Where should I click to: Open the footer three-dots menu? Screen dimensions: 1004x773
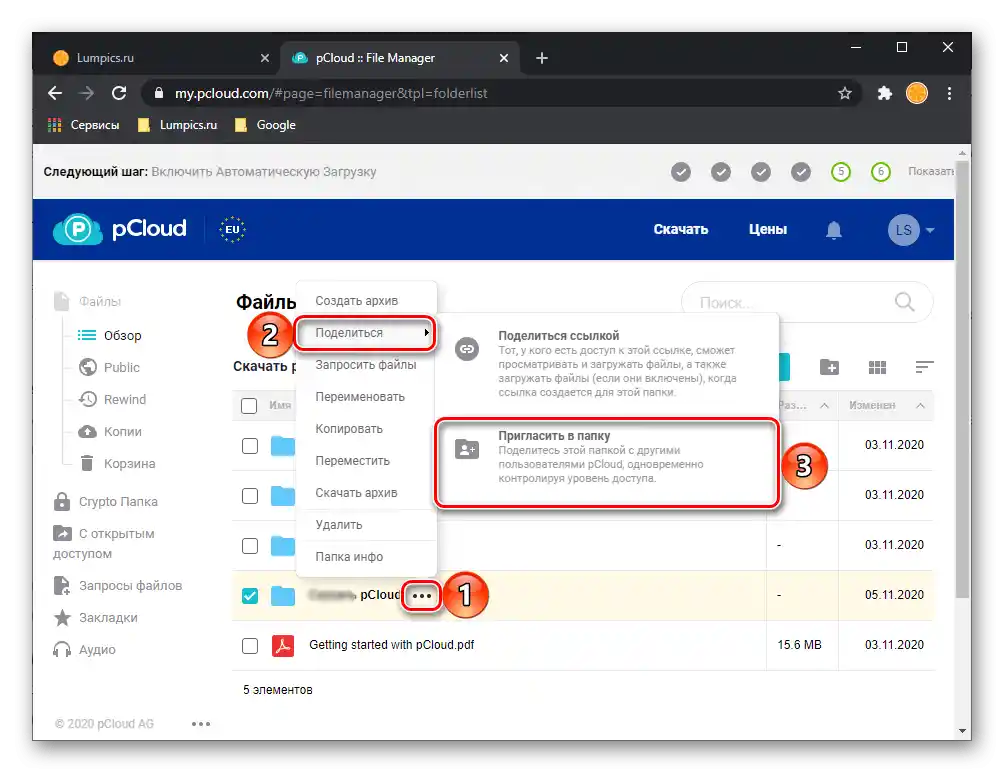[x=201, y=724]
